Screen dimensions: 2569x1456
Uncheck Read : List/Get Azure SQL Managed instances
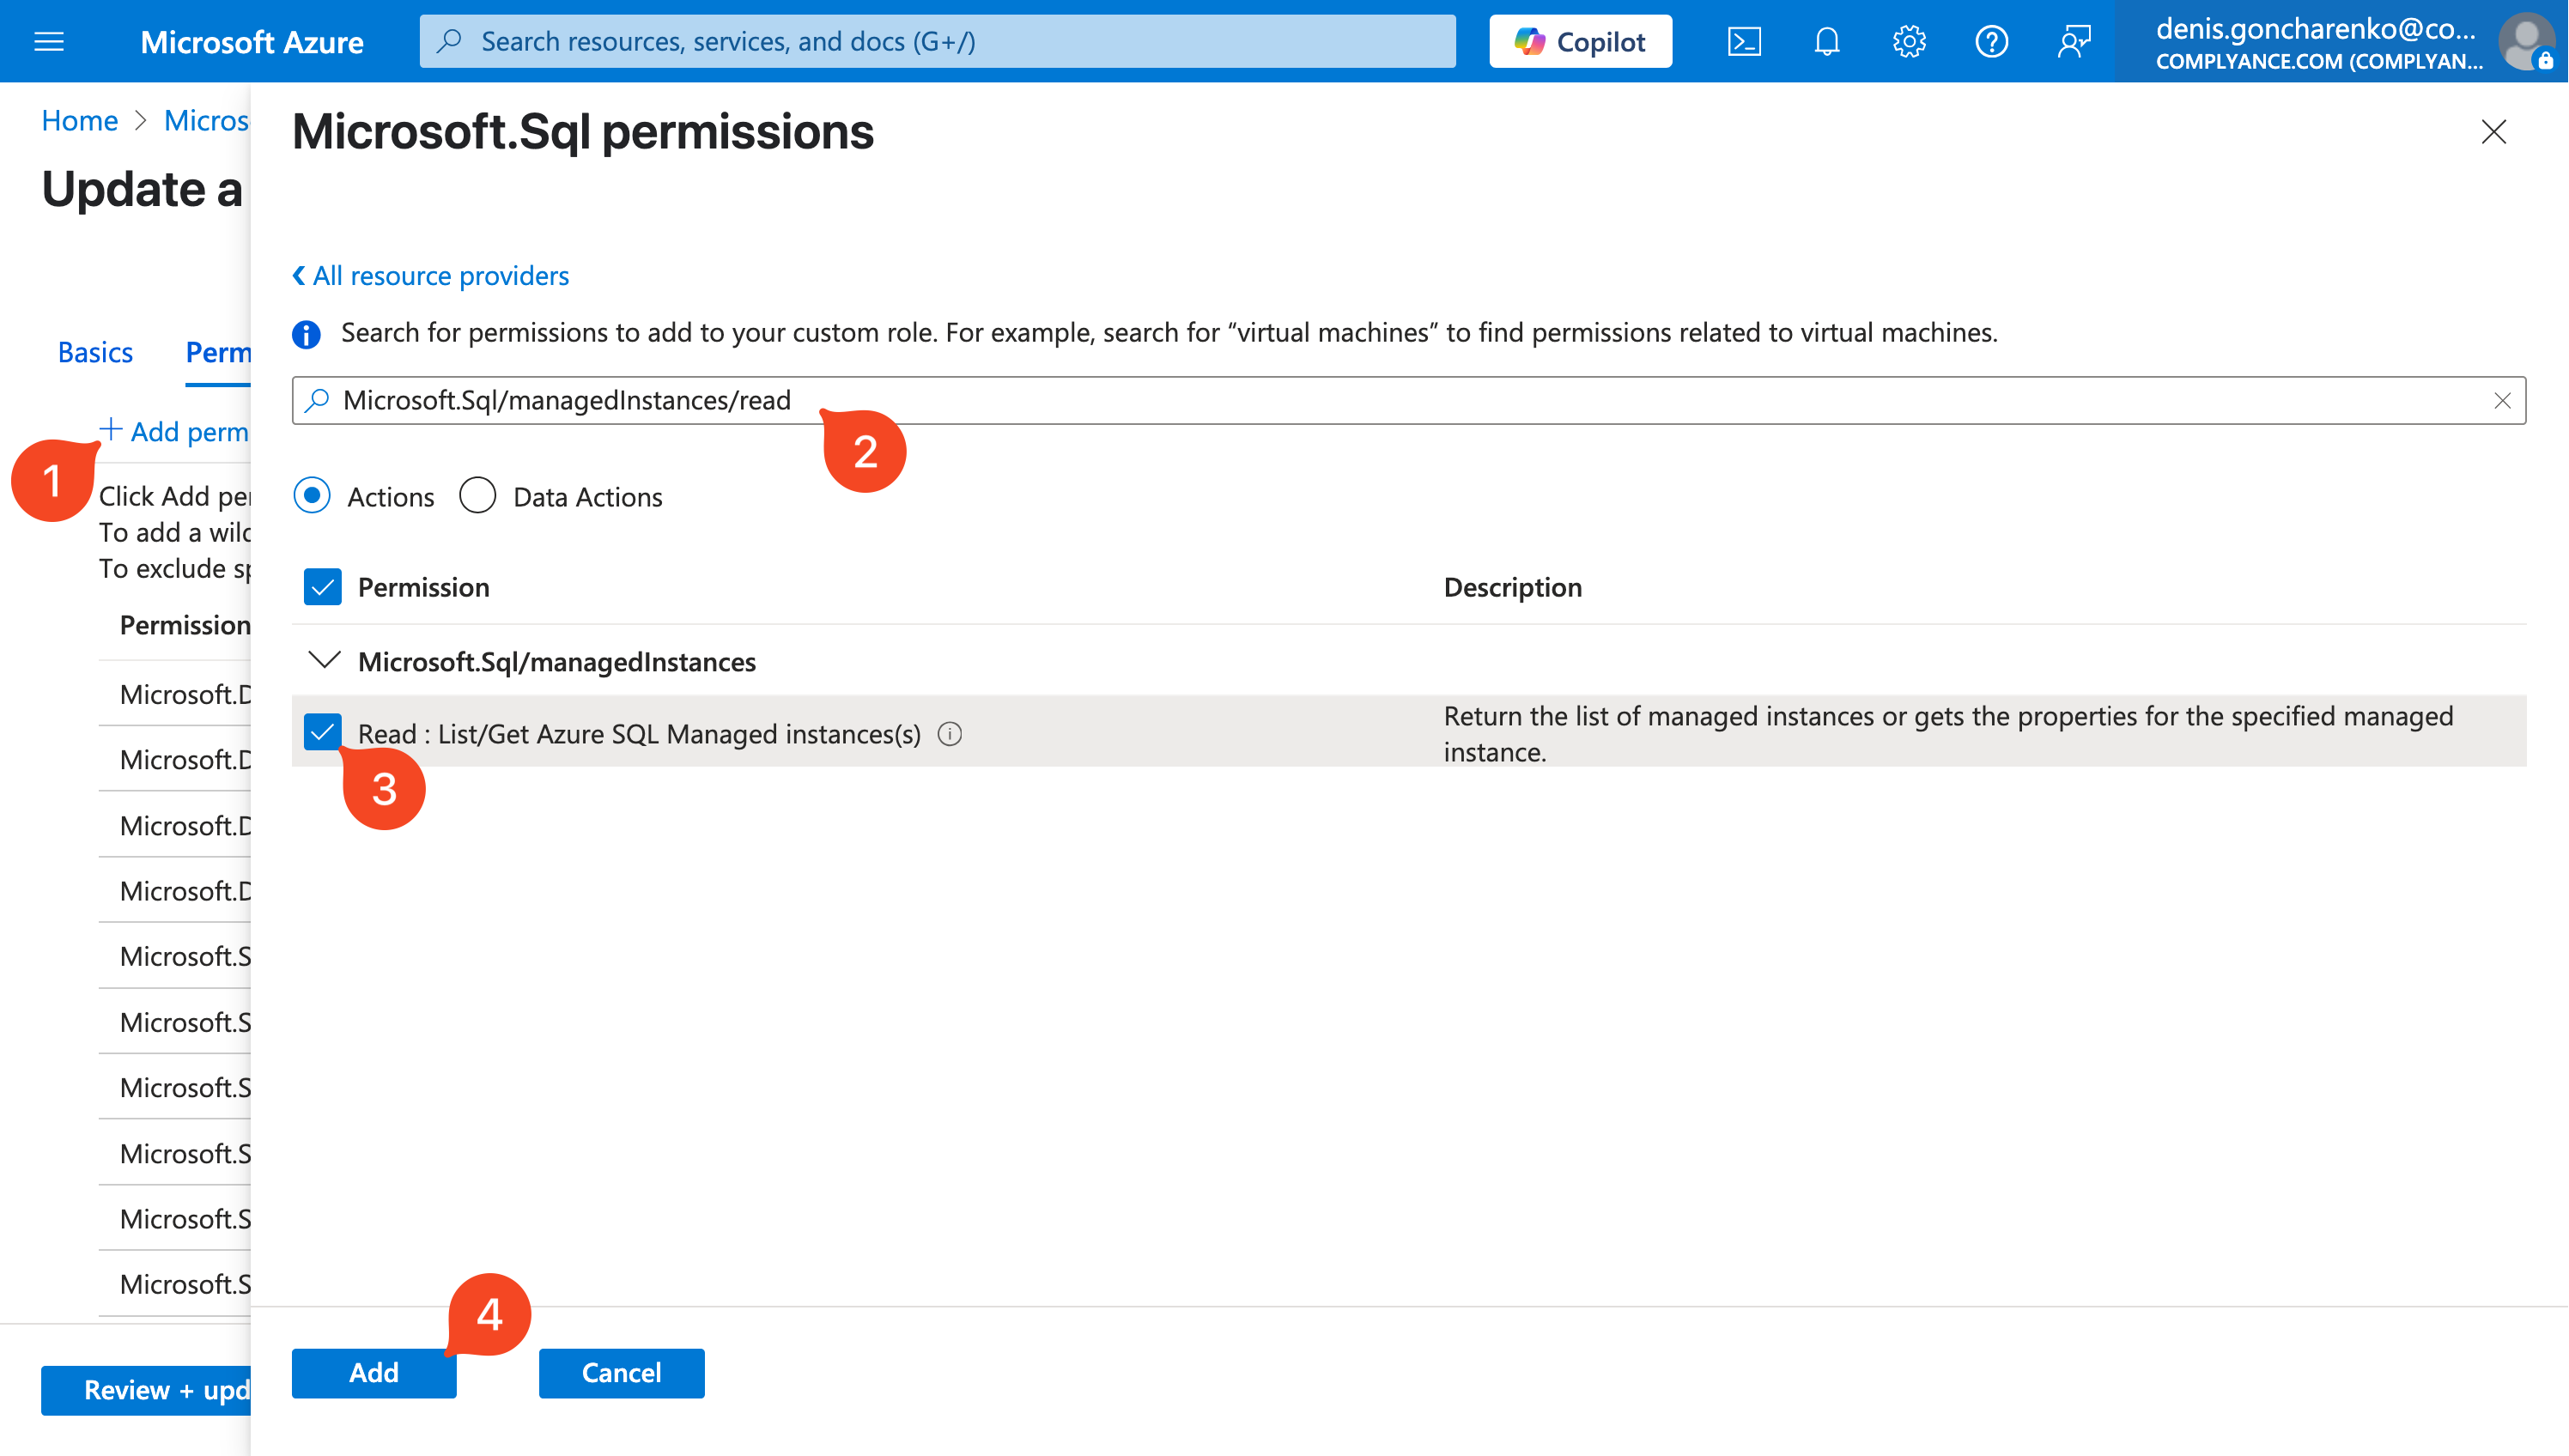click(322, 732)
